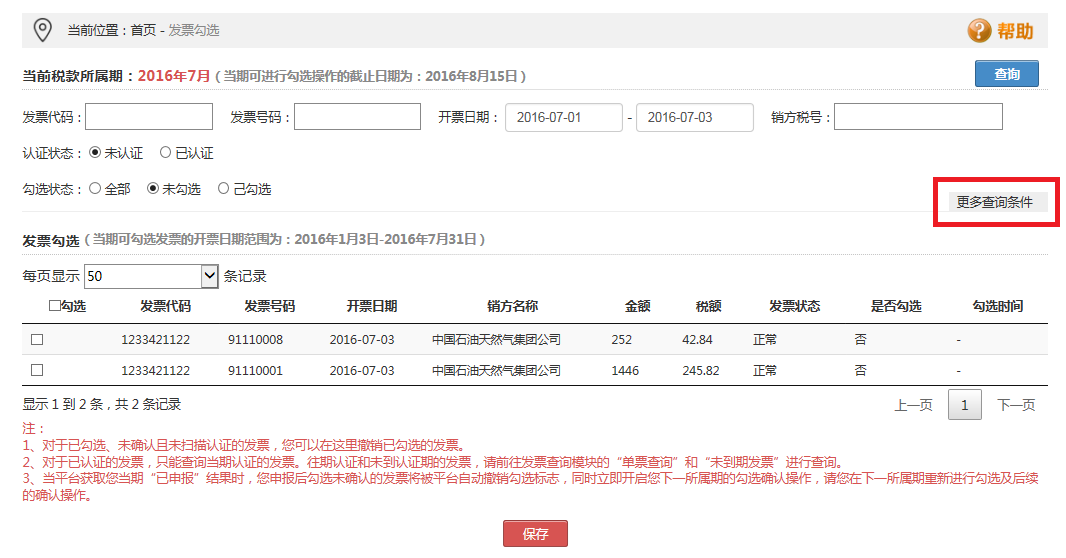This screenshot has width=1066, height=558.
Task: Click the 发票号码 column header
Action: [270, 307]
